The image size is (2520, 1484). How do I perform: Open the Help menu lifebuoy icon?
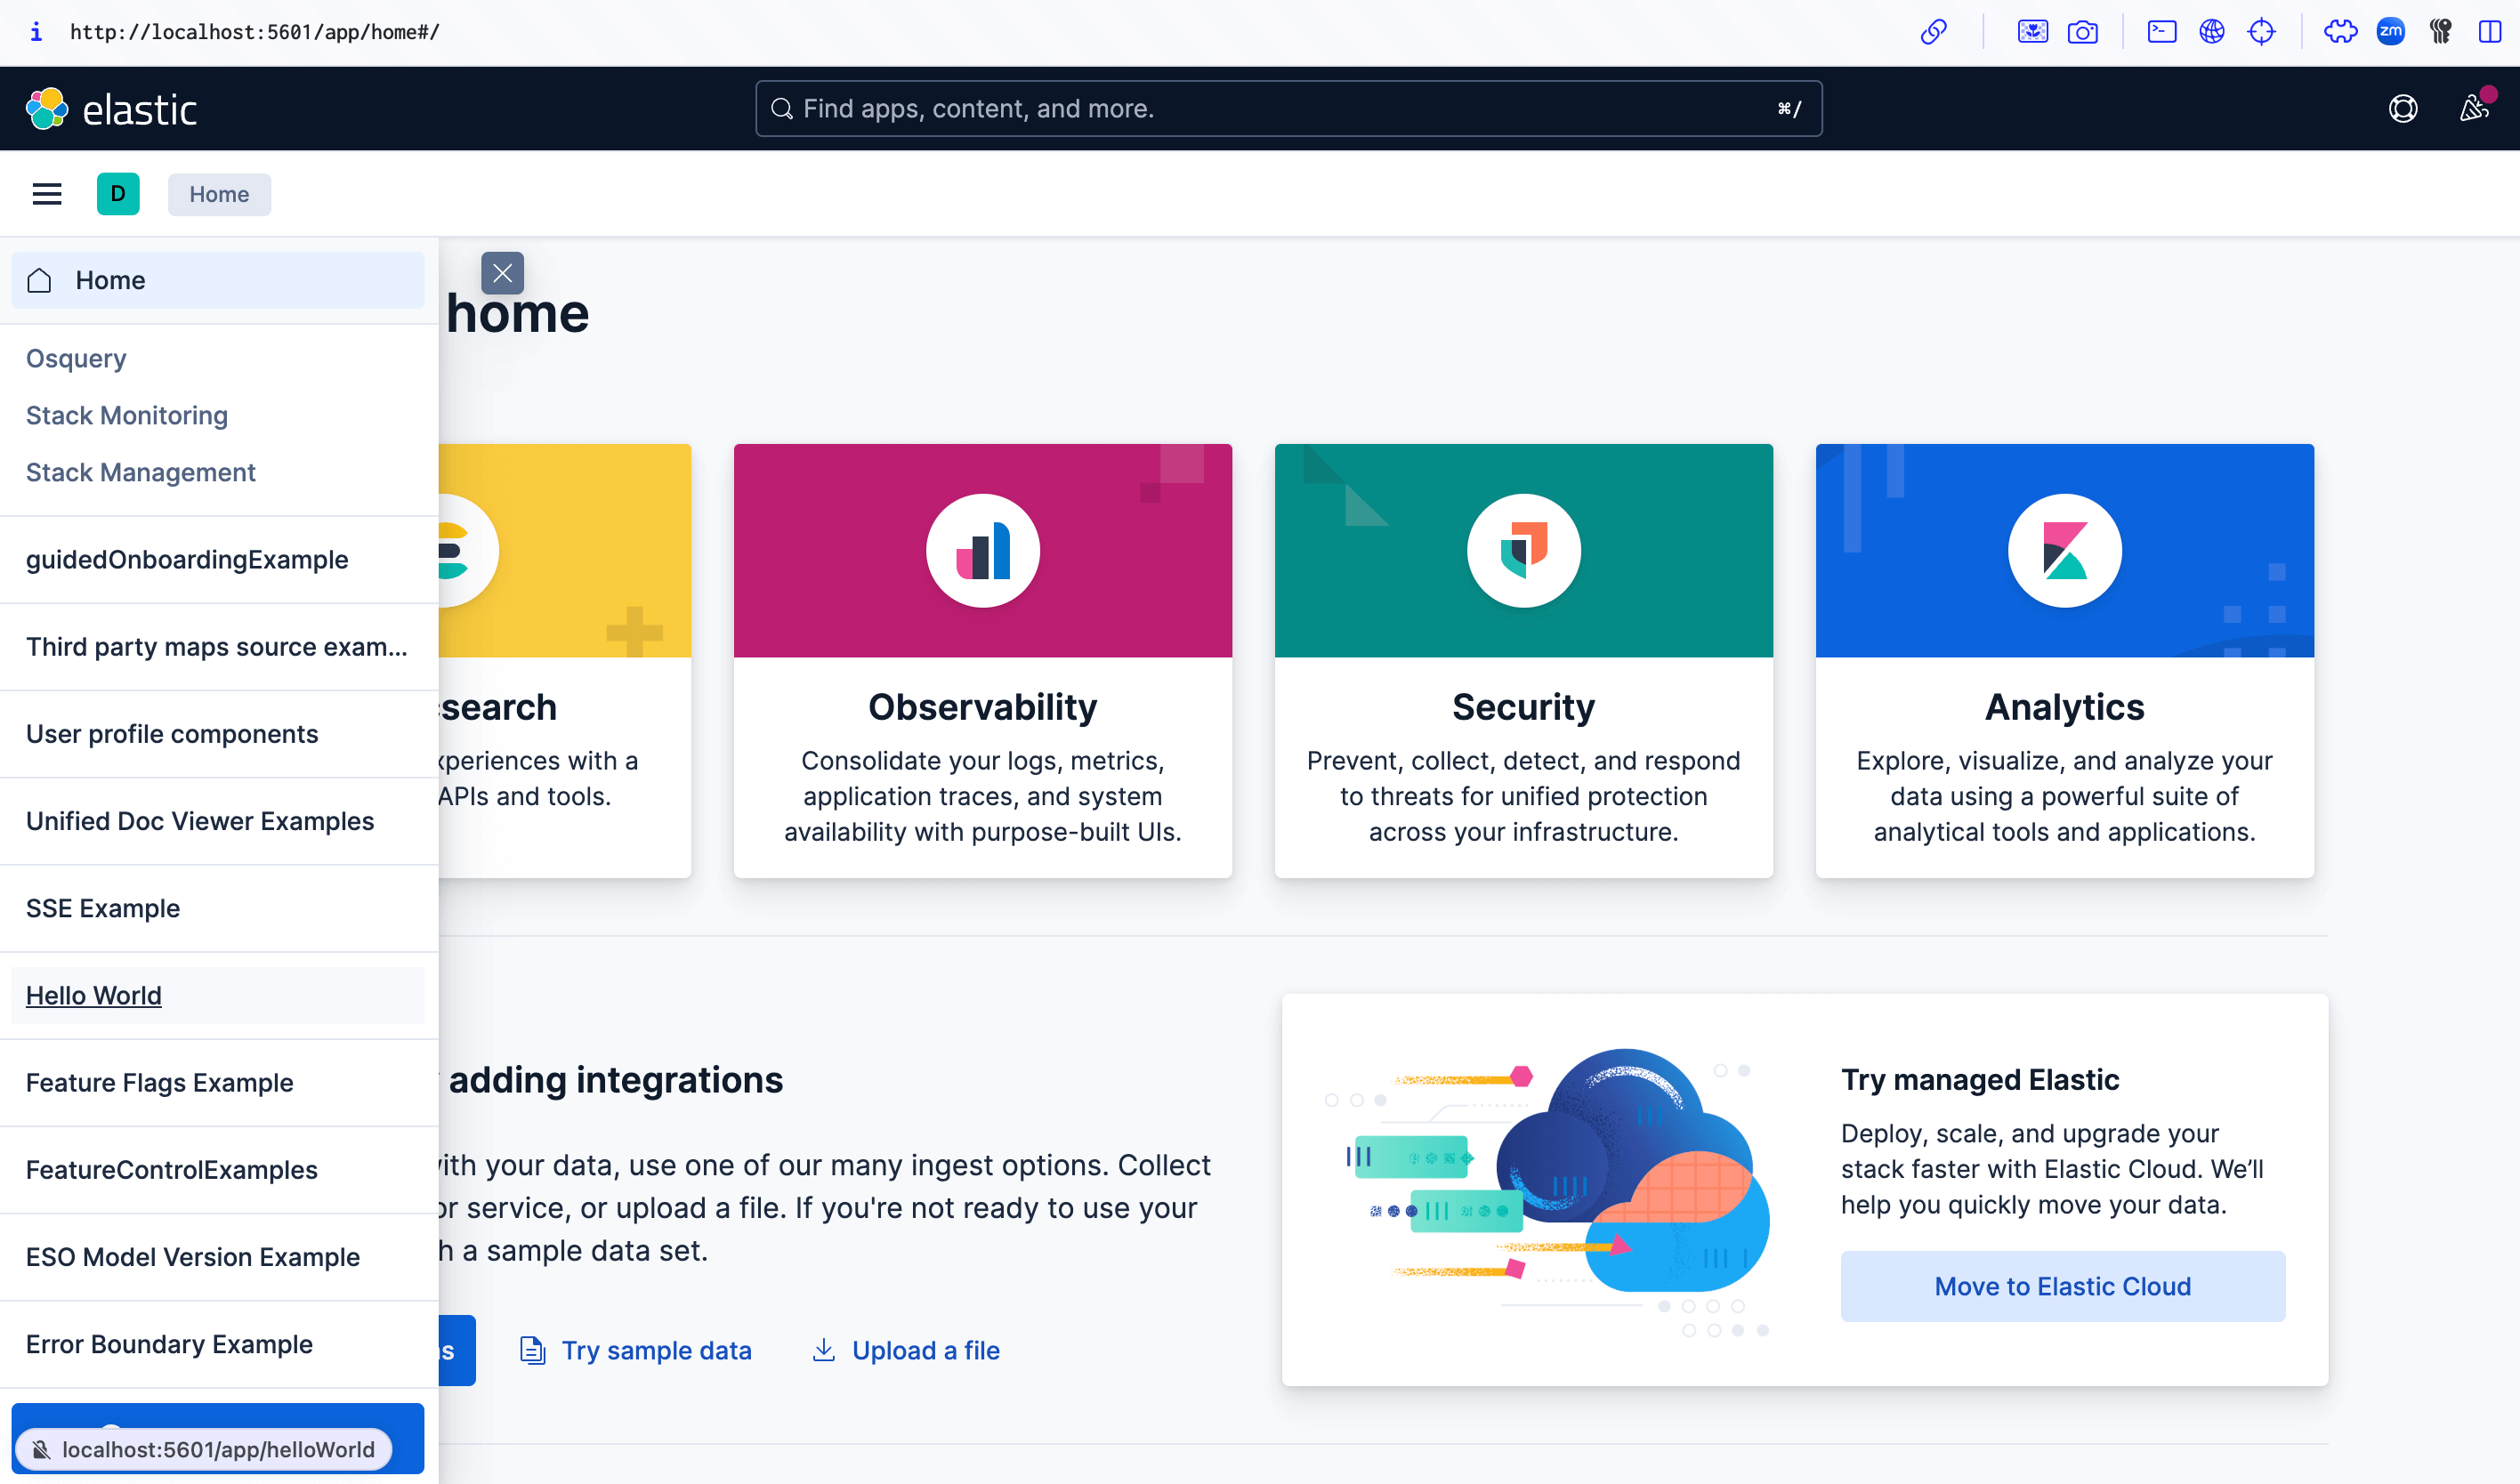[x=2403, y=109]
